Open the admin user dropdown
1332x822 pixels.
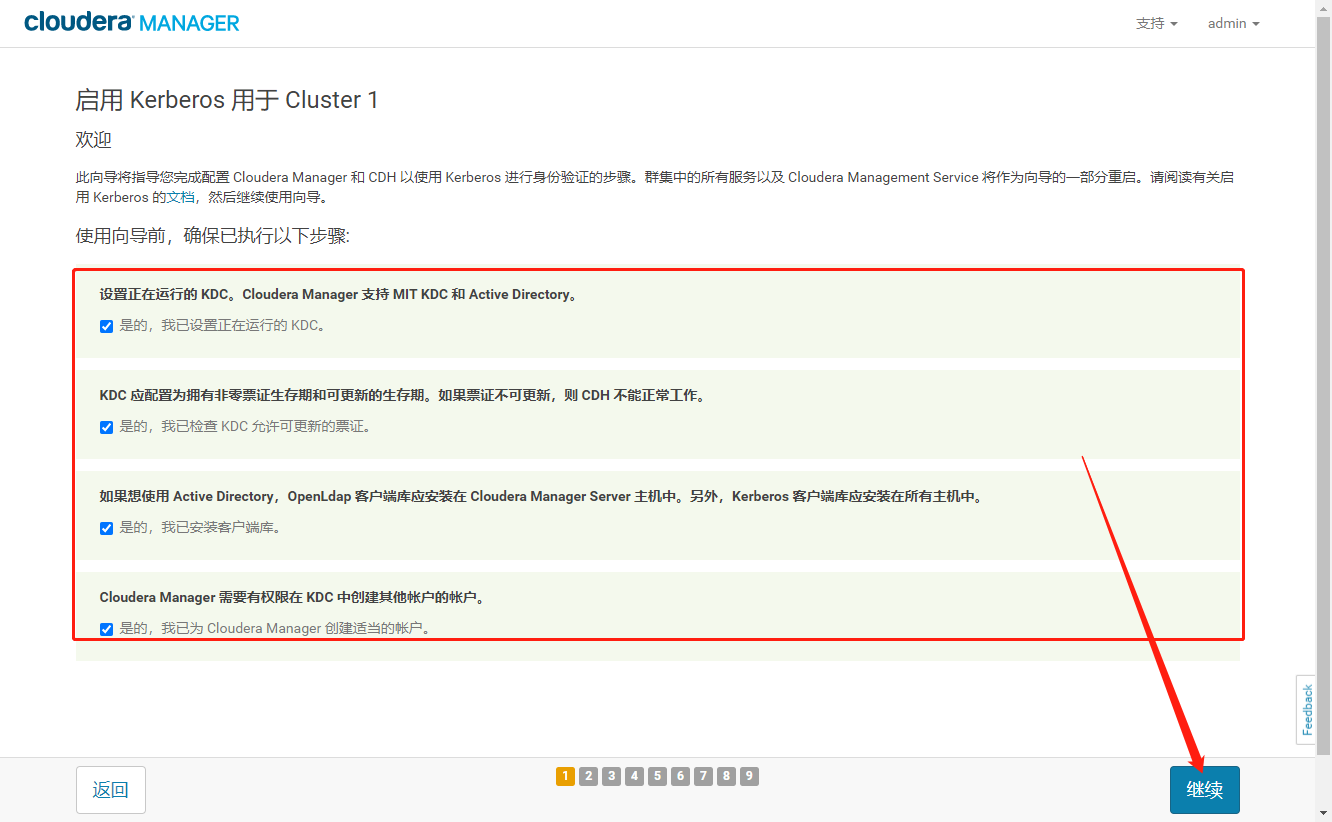point(1233,23)
